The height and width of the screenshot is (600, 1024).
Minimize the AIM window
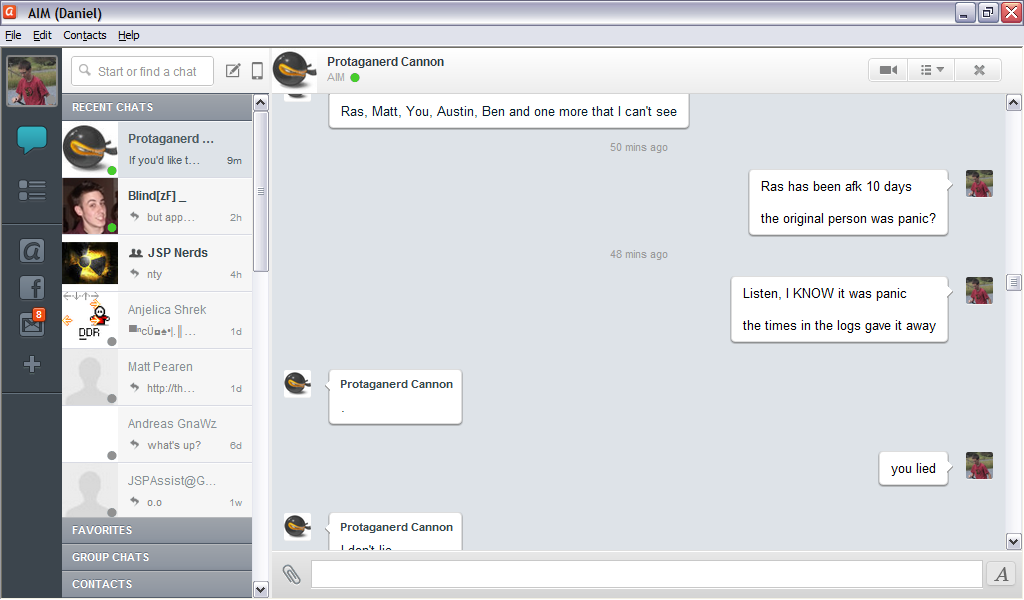tap(965, 12)
